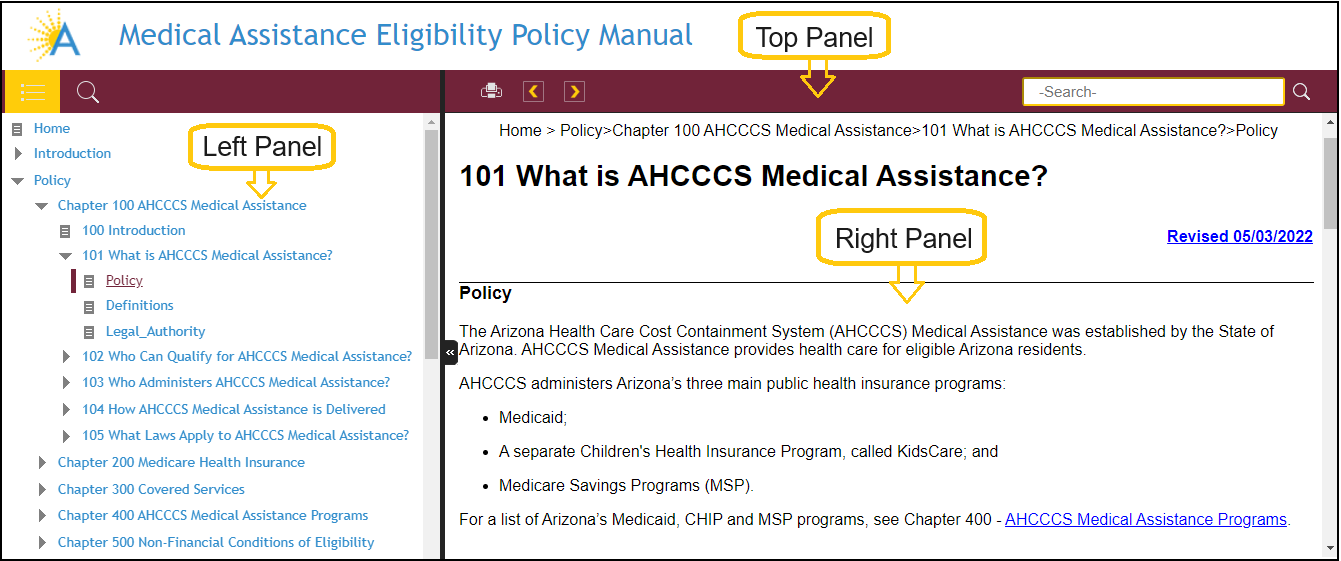This screenshot has width=1341, height=561.
Task: Click into the Search input field
Action: pos(1152,92)
